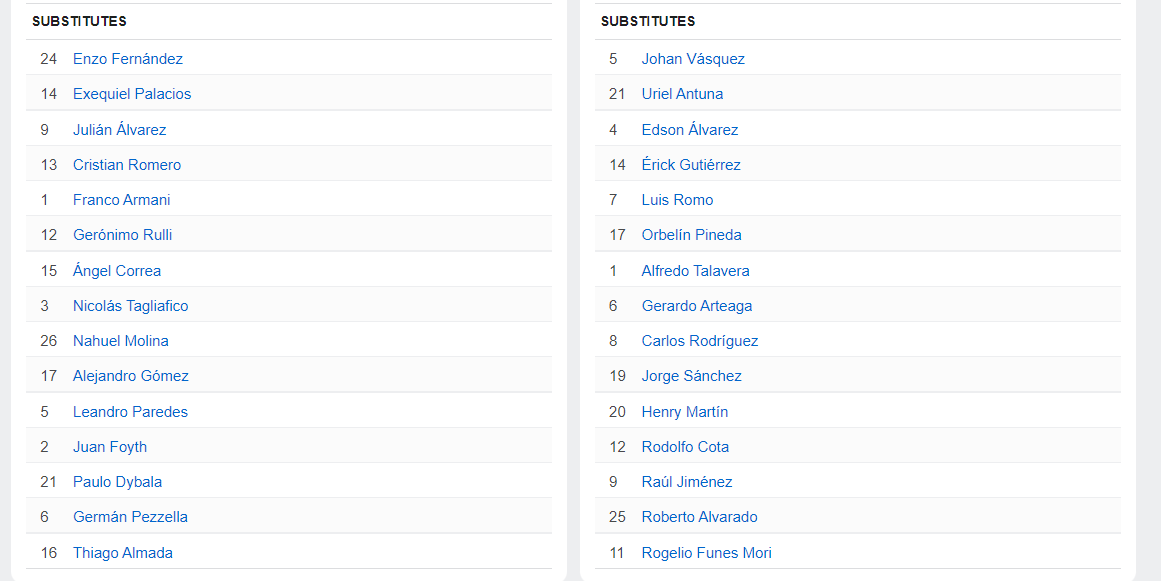Open Enzo Fernández player link

pos(127,58)
